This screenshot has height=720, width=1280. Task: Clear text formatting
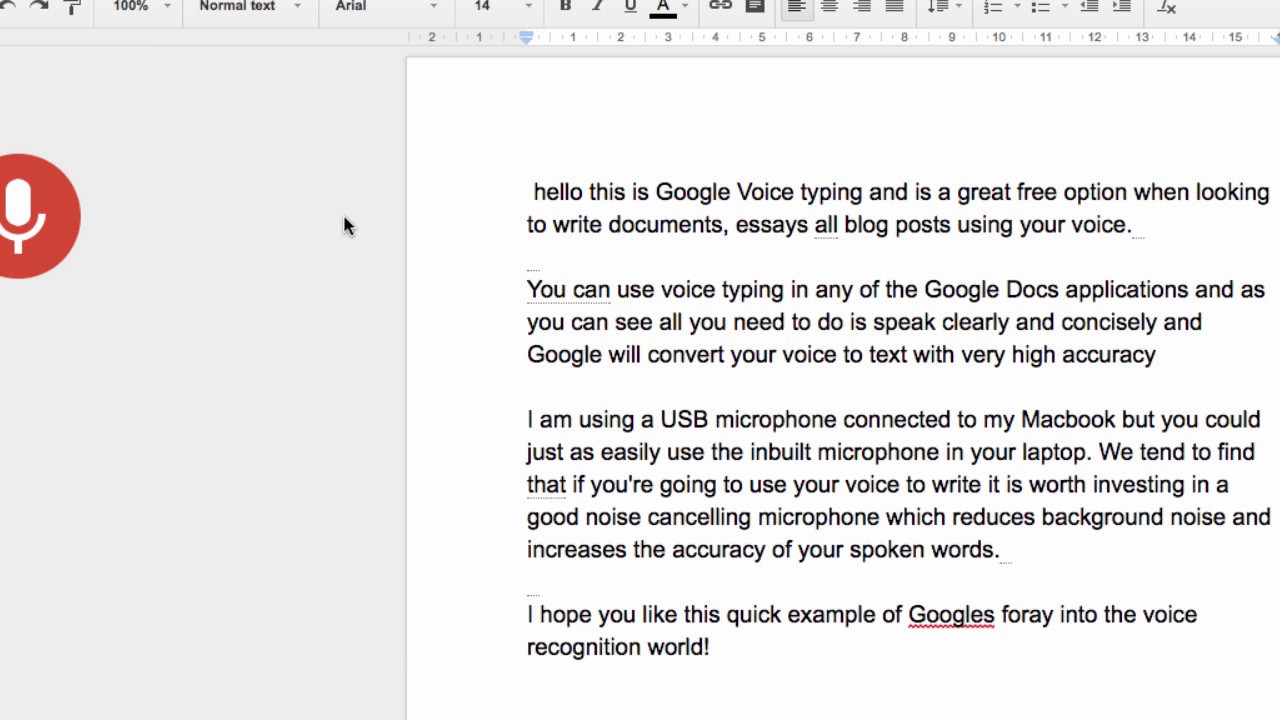1166,7
